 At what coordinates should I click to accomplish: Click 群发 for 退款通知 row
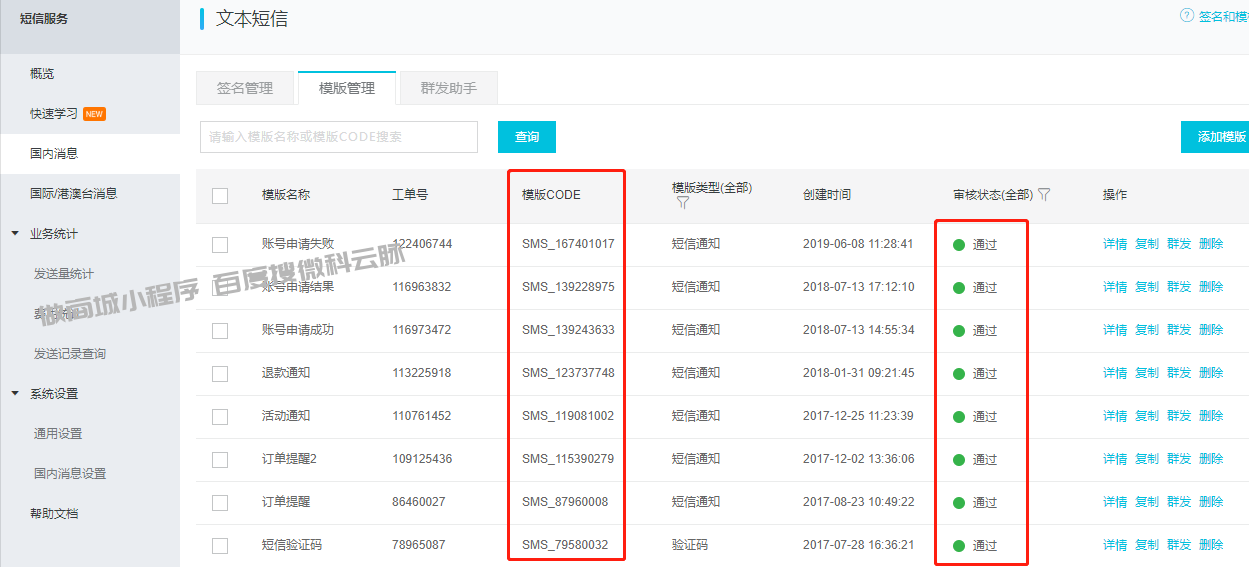coord(1179,373)
